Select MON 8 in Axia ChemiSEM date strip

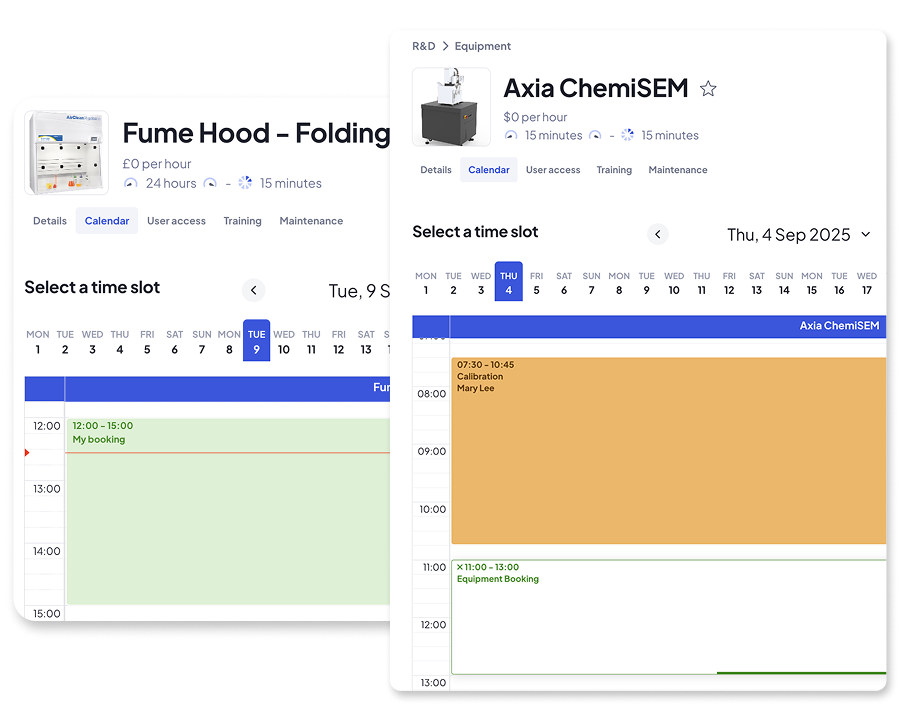click(619, 283)
